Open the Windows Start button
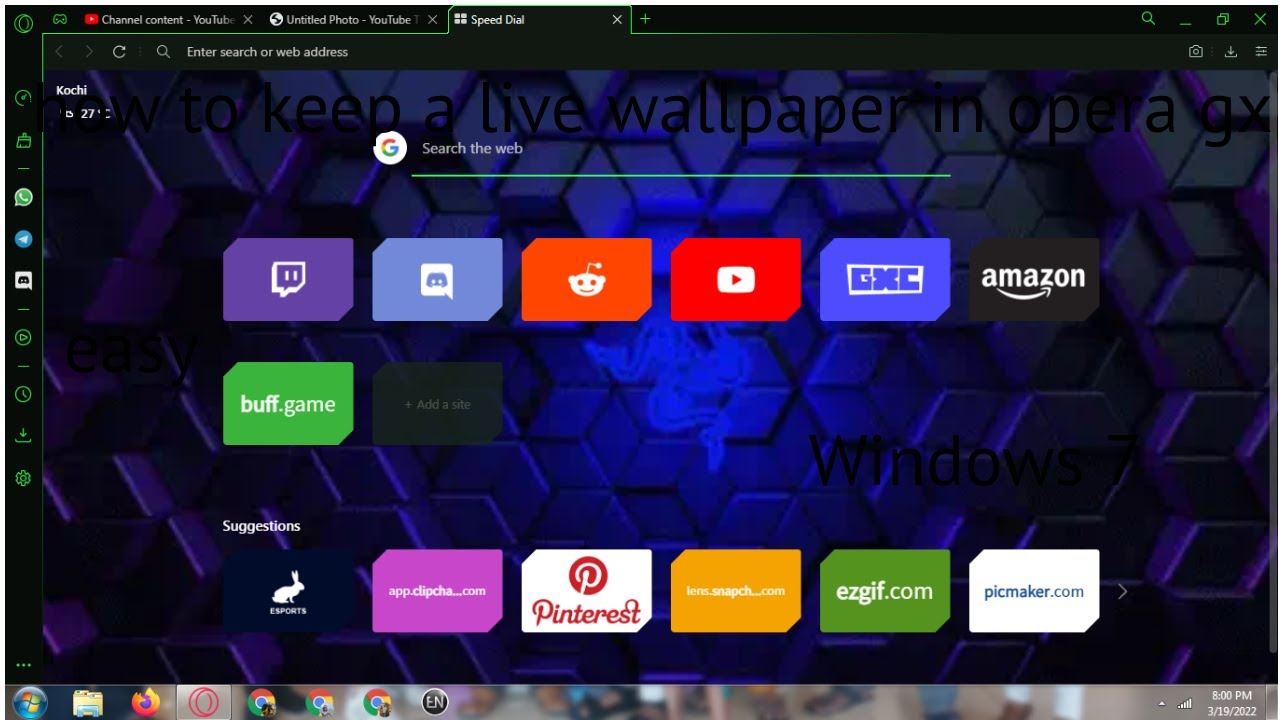 (30, 703)
